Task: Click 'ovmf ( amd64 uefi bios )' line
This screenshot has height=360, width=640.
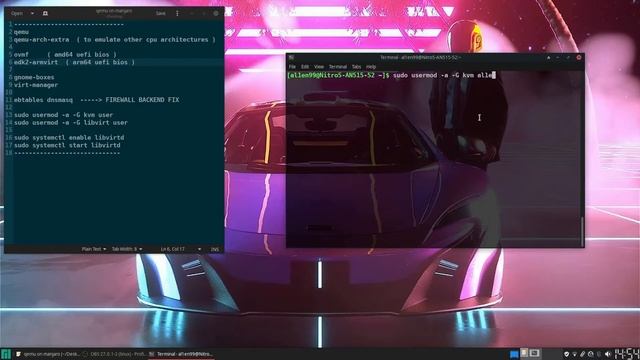Action: click(x=65, y=54)
